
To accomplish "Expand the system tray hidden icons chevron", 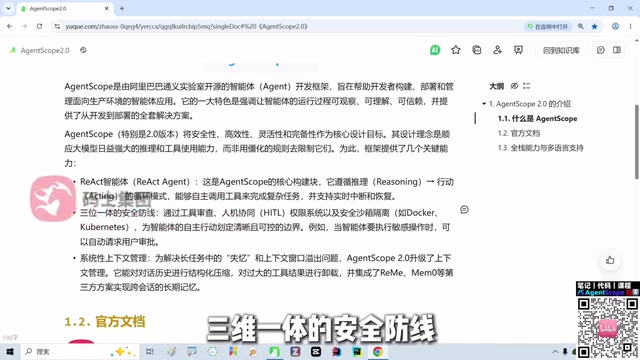I will click(555, 352).
